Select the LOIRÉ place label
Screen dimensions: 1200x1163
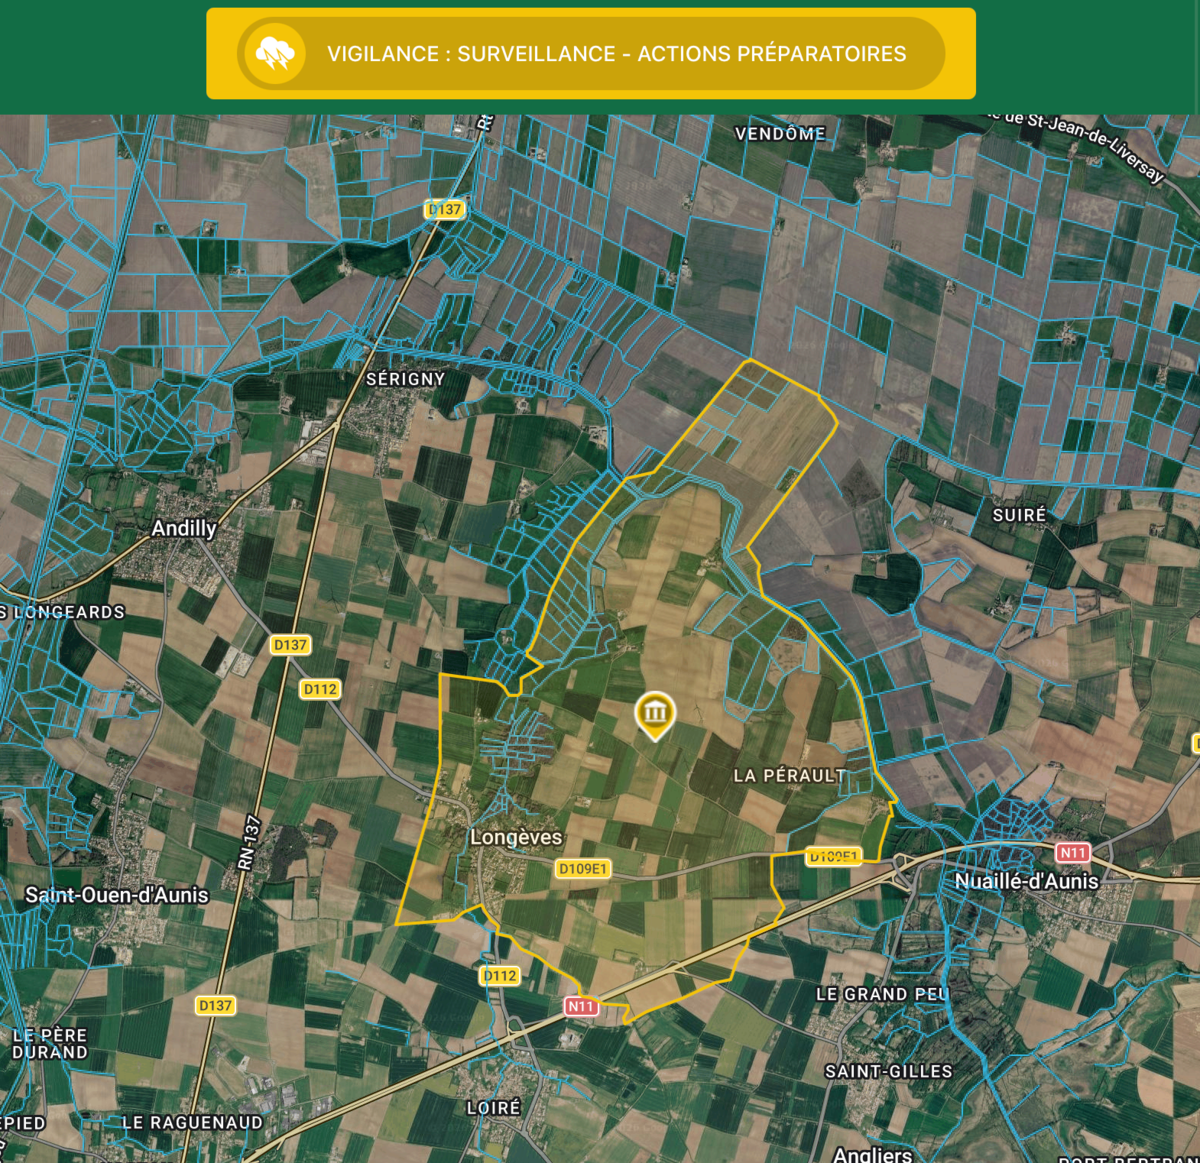[x=494, y=1108]
